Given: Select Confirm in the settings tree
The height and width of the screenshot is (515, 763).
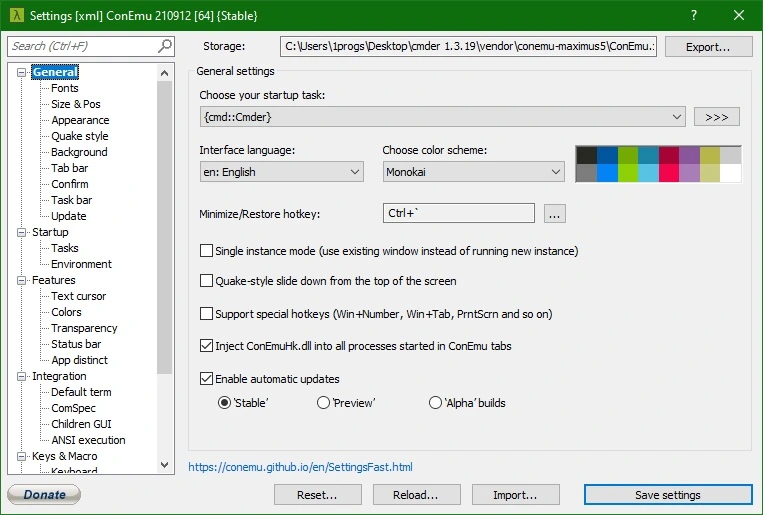Looking at the screenshot, I should [x=70, y=184].
